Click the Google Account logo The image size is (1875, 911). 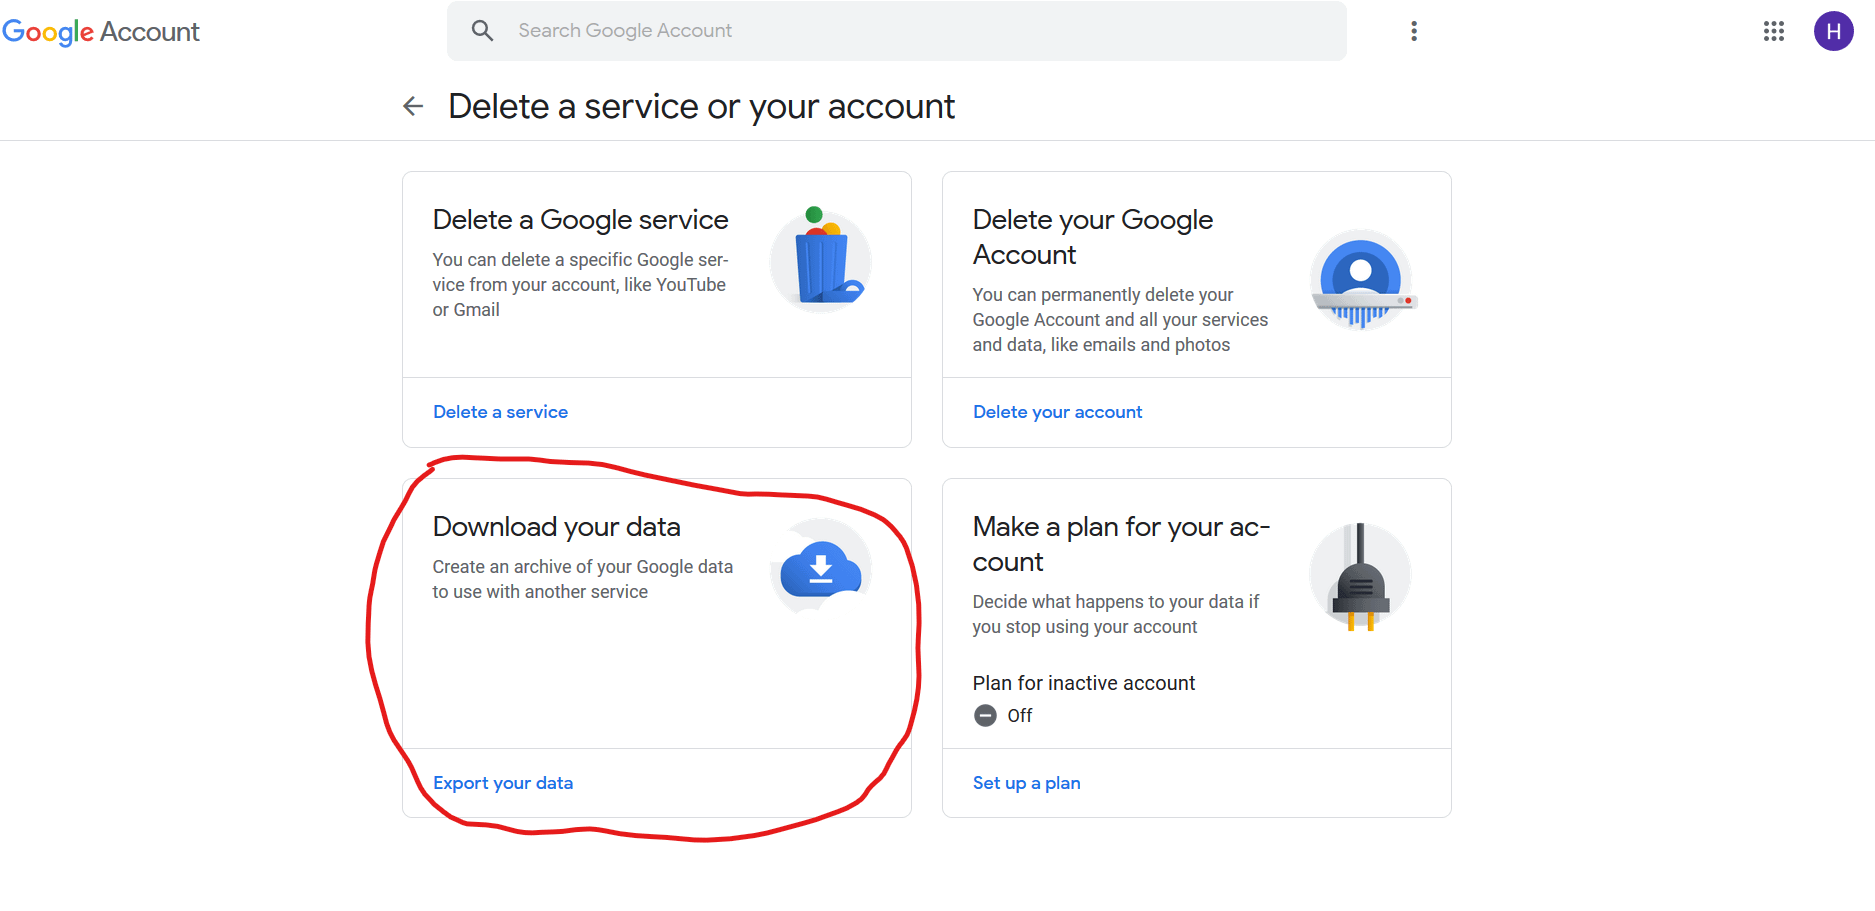(x=101, y=32)
